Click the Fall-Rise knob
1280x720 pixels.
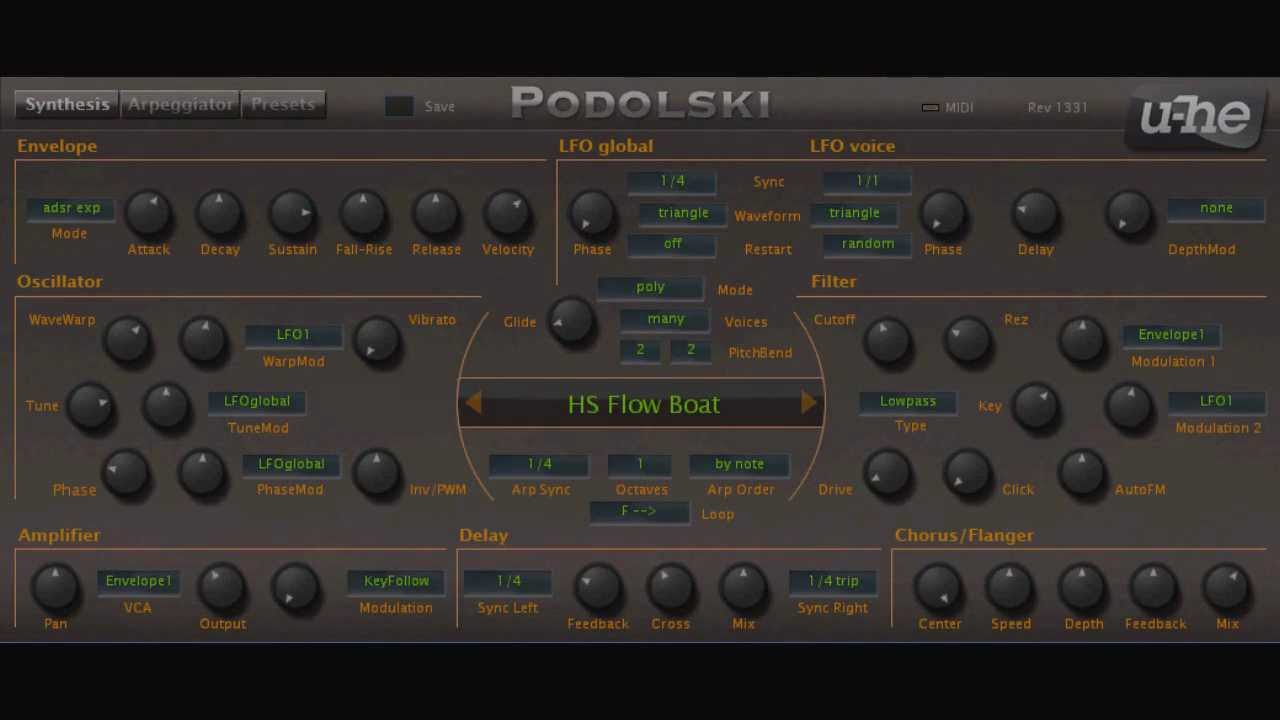(x=363, y=213)
